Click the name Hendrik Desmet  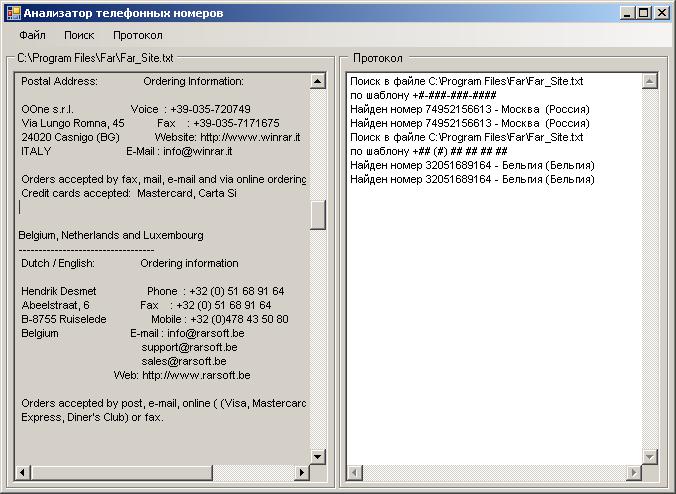point(59,291)
